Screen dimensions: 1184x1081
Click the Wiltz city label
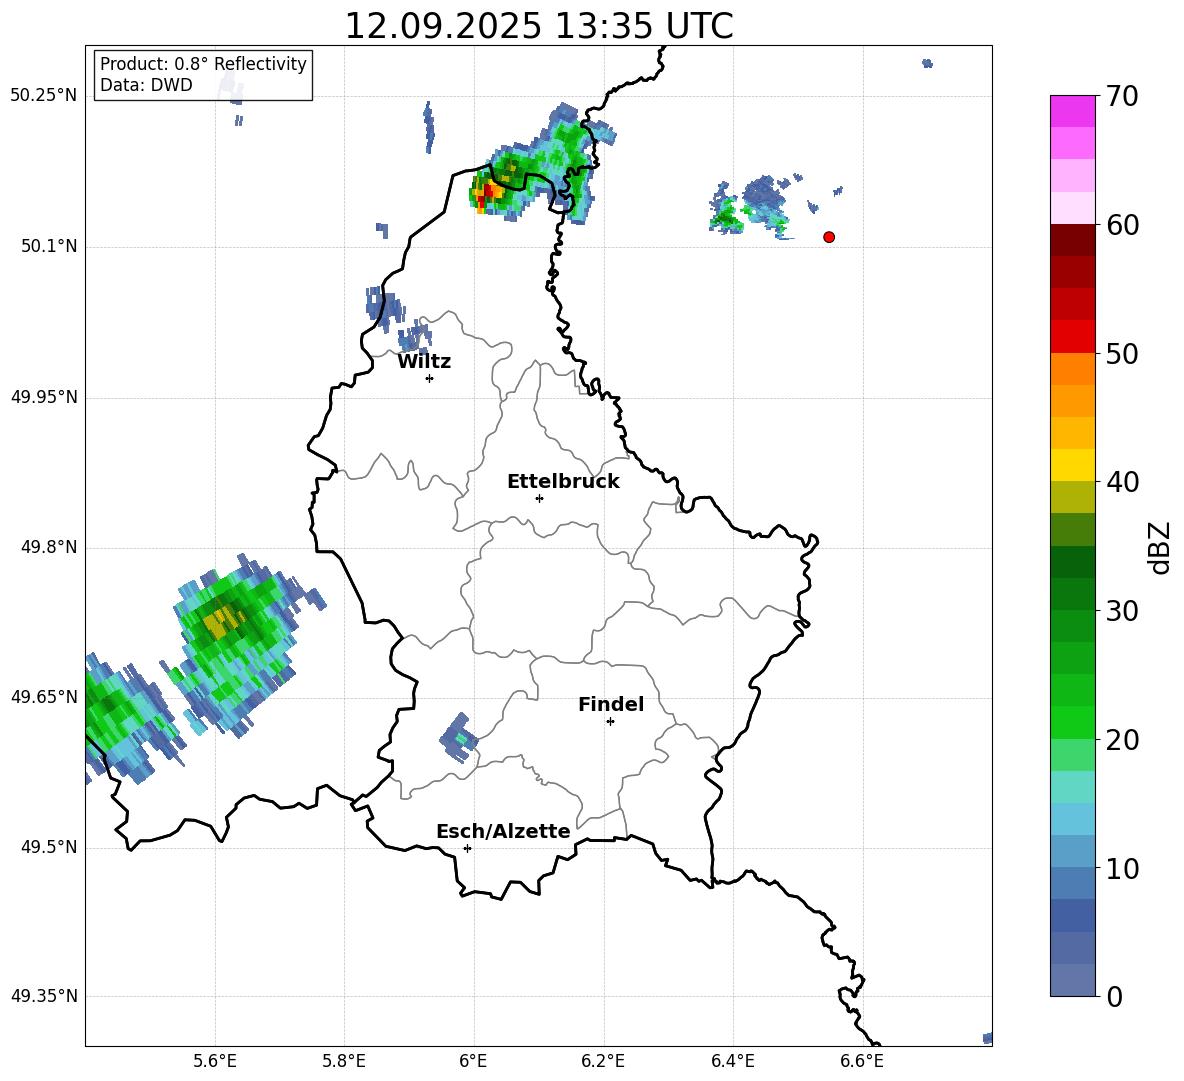[x=424, y=362]
